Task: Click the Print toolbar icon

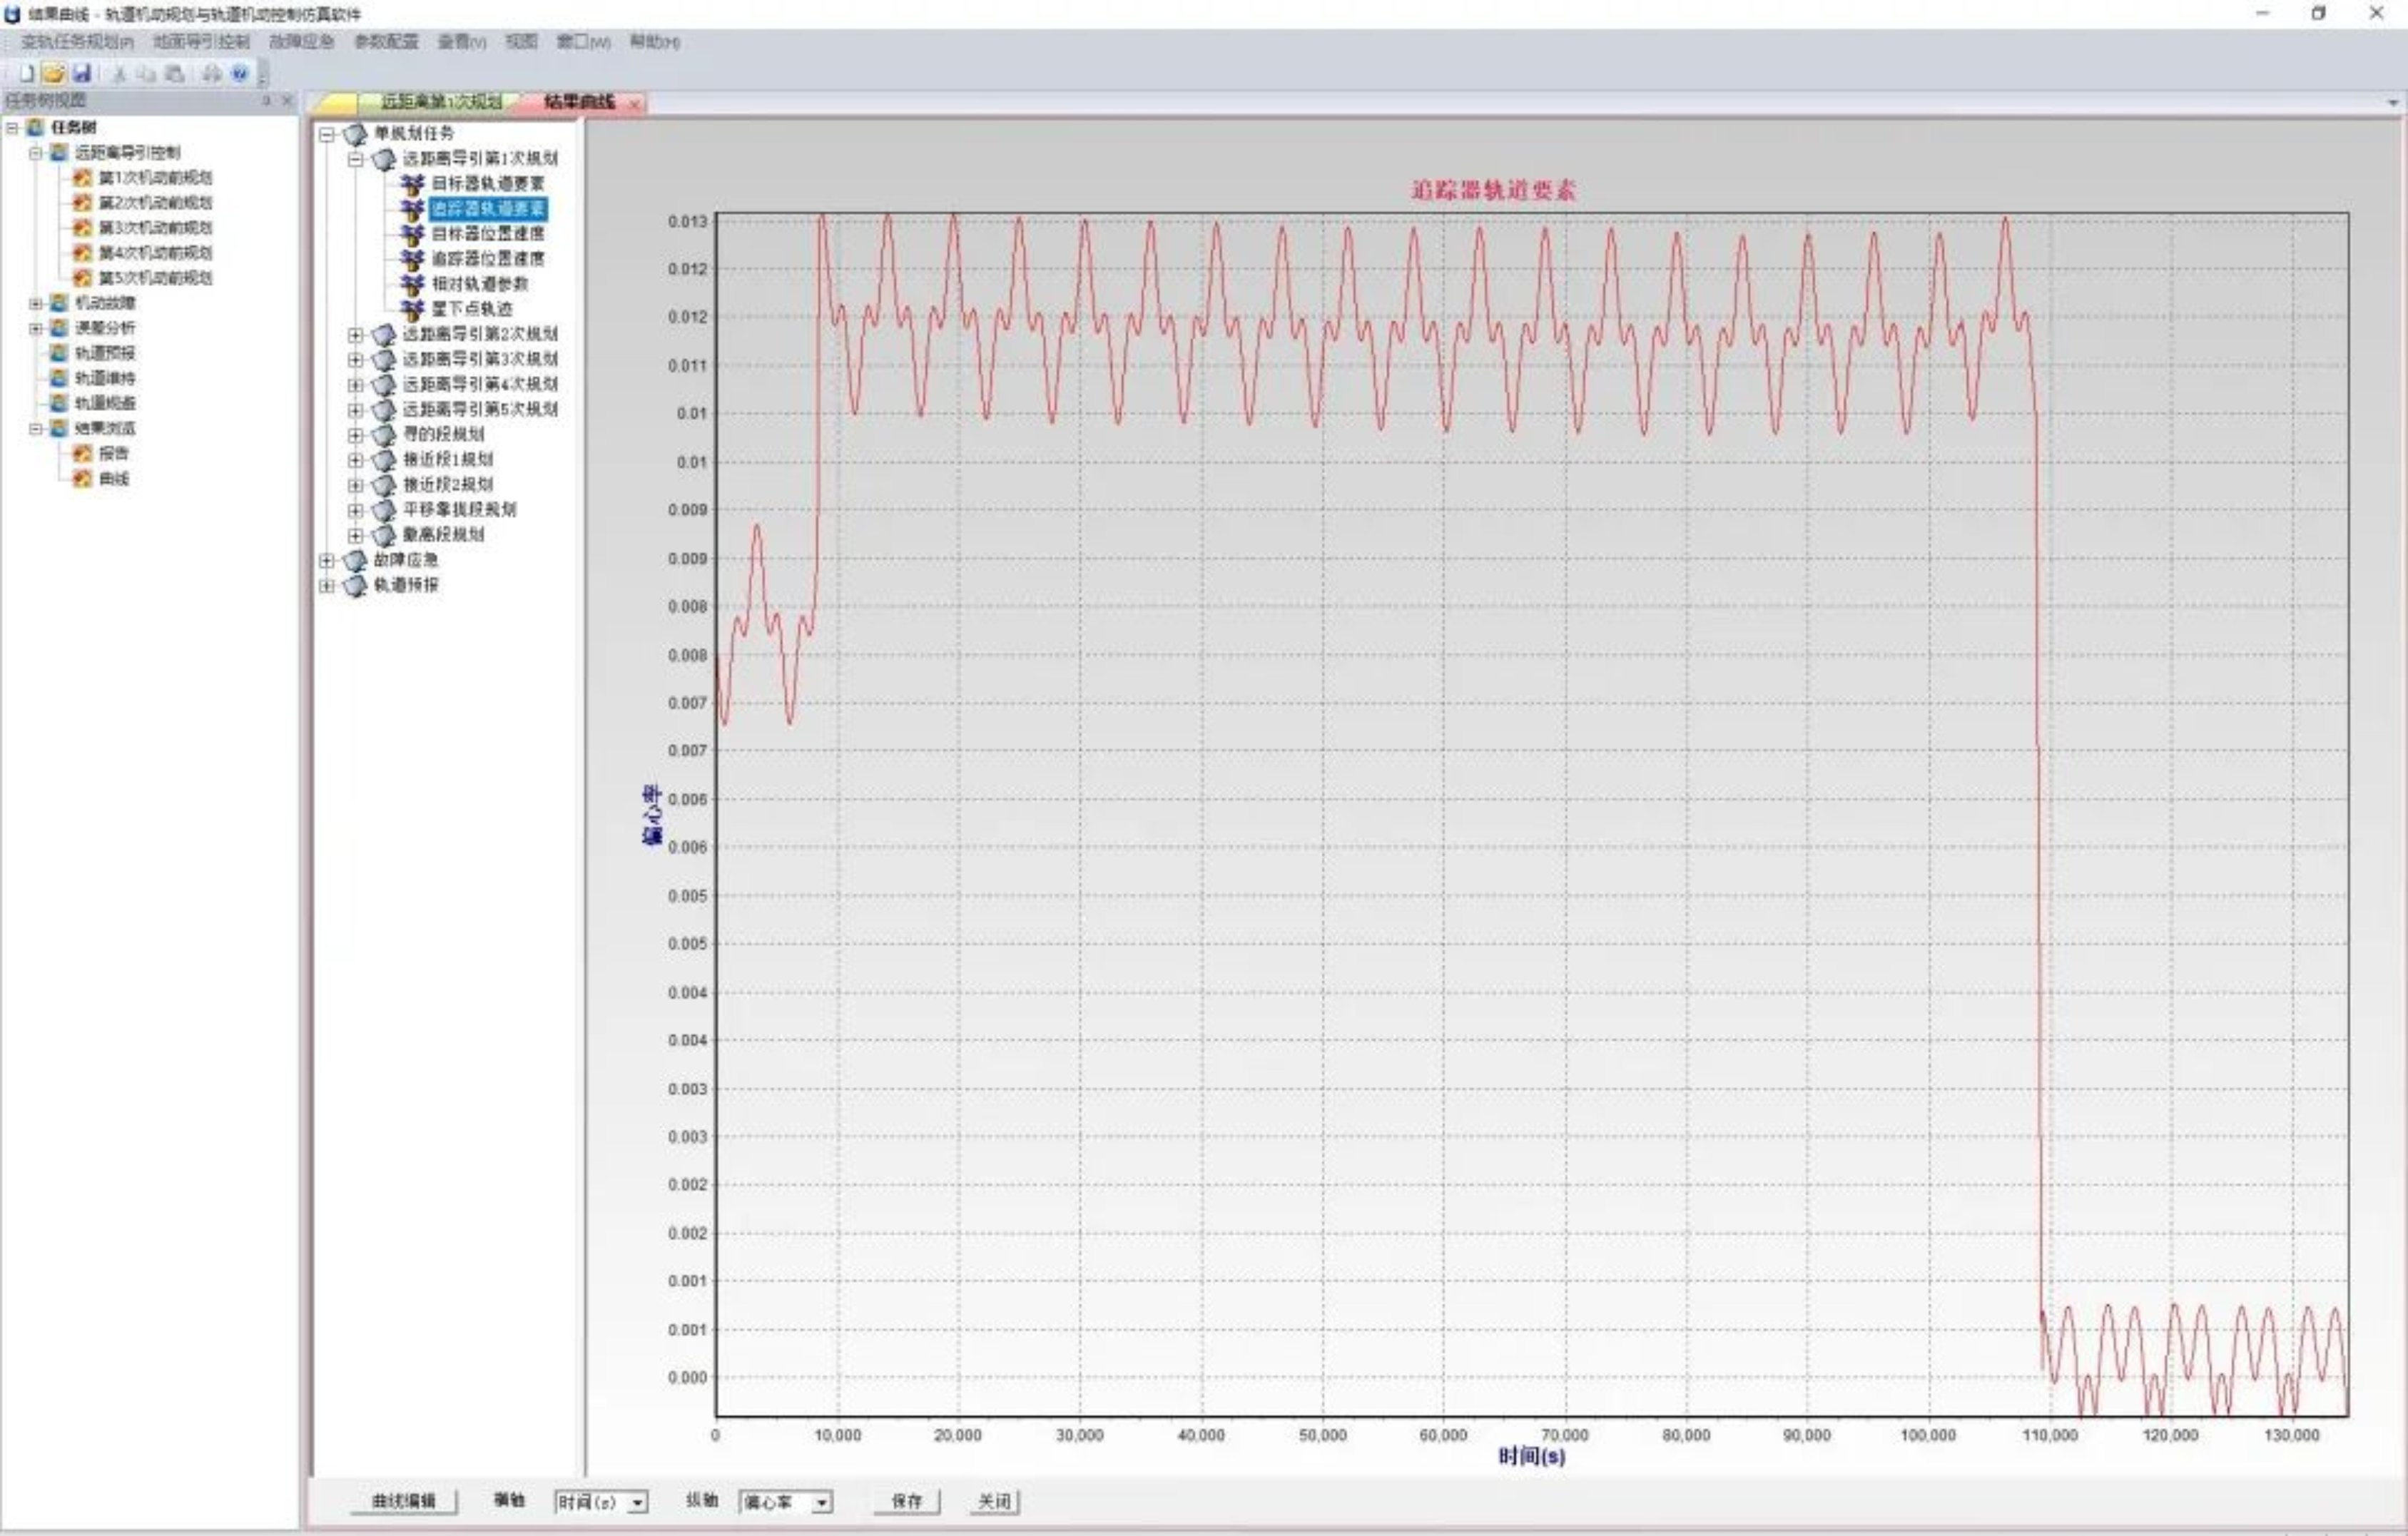Action: 211,73
